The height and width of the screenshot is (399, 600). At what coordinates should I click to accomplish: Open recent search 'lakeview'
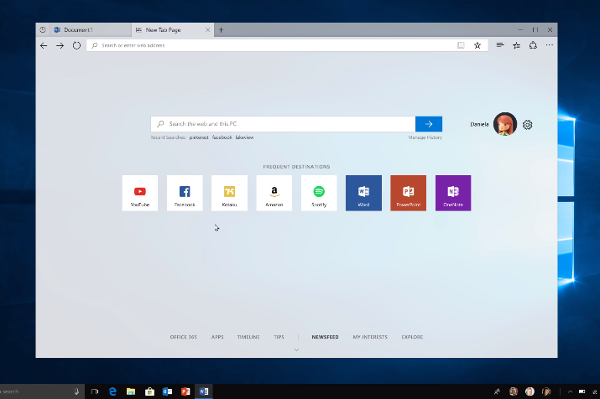245,137
